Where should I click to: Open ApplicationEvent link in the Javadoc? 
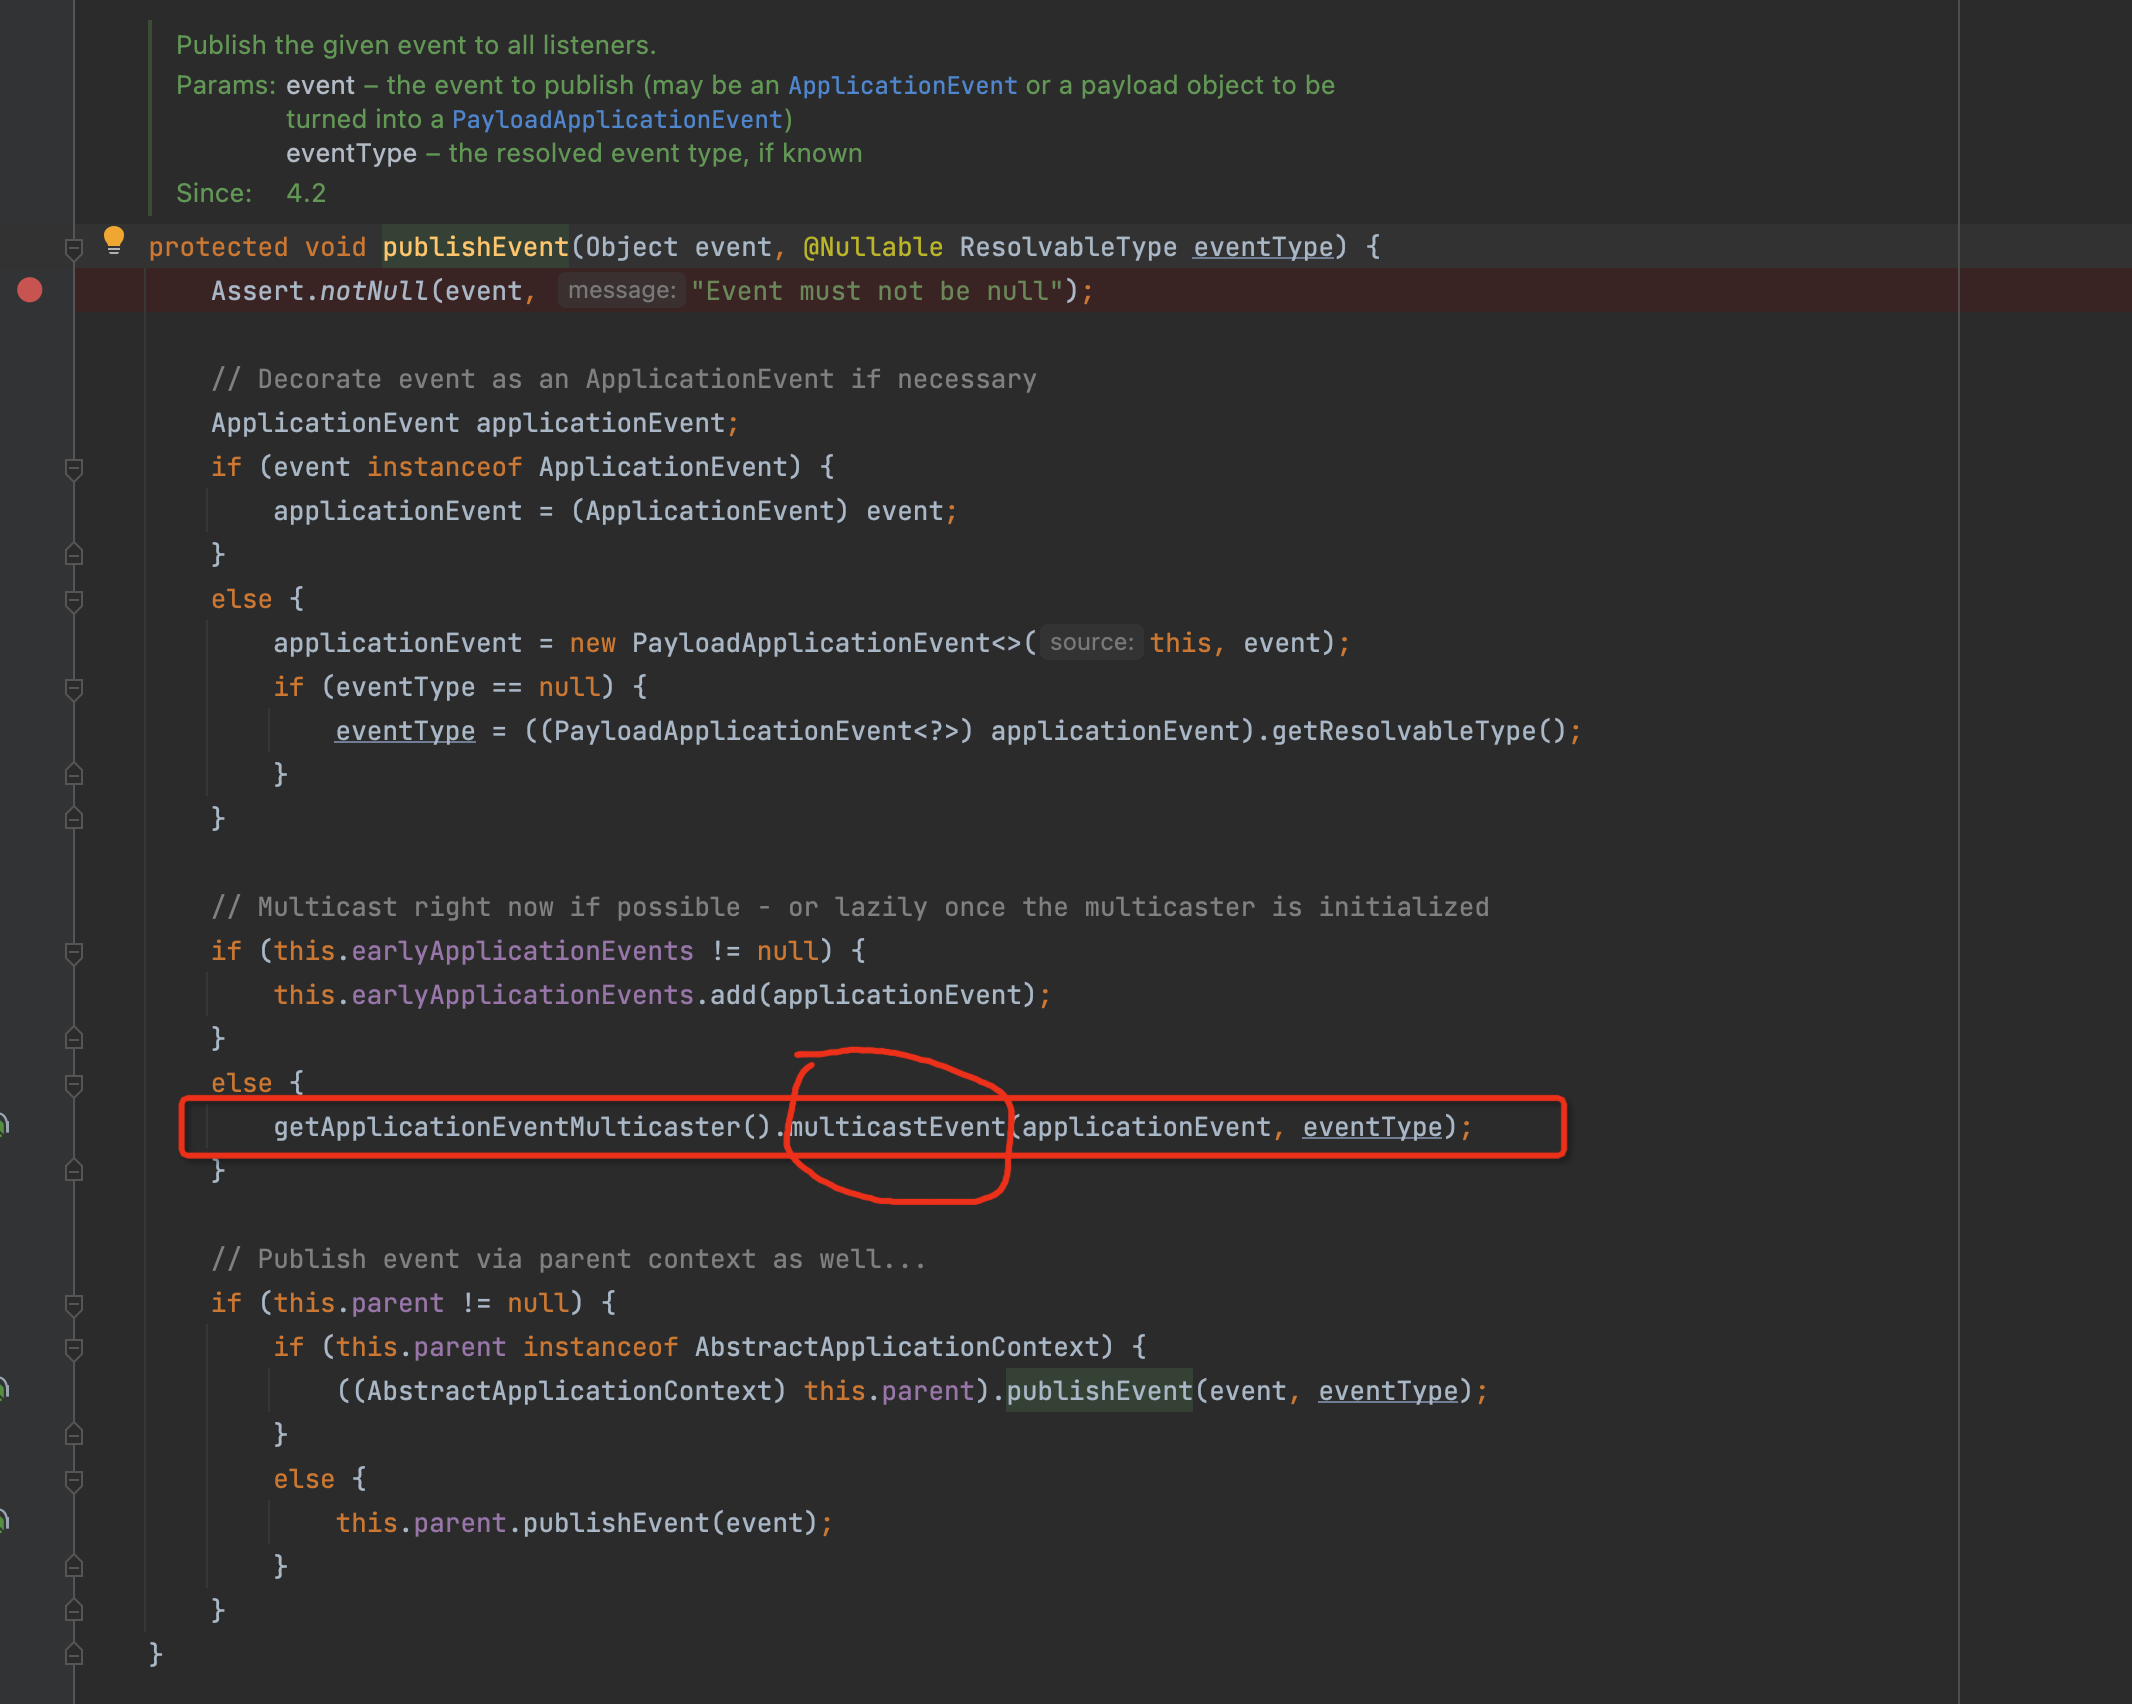902,86
